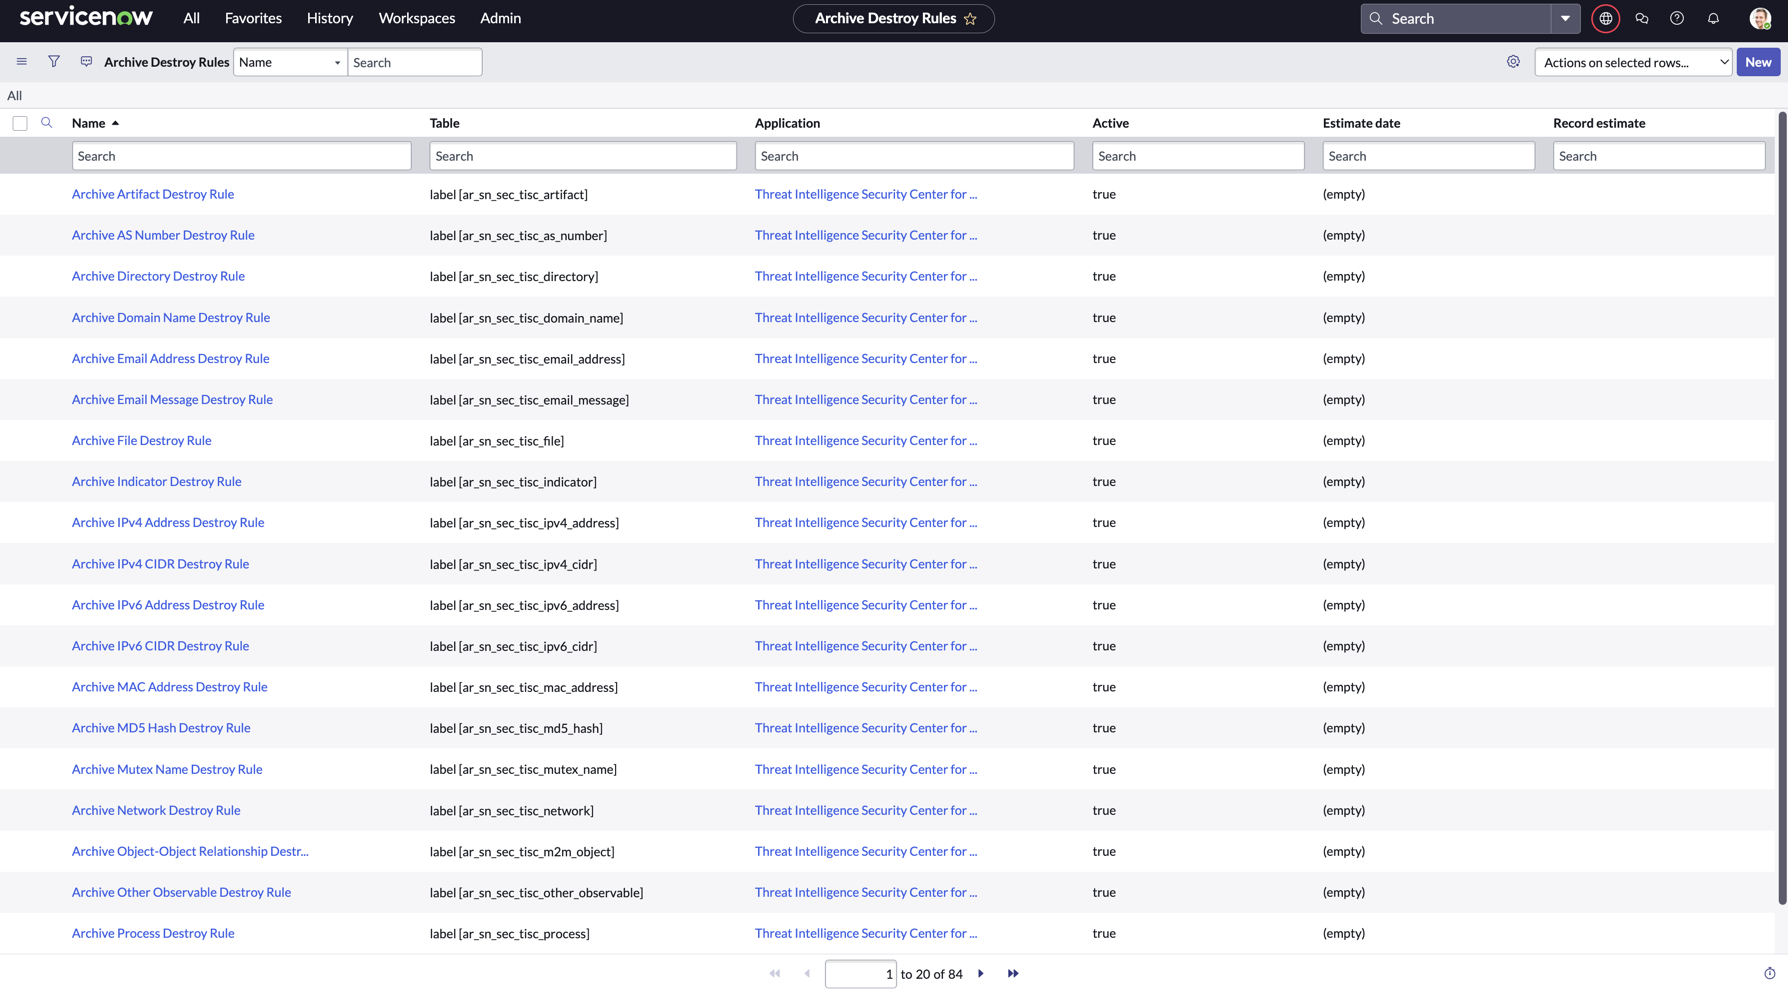This screenshot has height=991, width=1788.
Task: Click the Application column search field
Action: (x=914, y=156)
